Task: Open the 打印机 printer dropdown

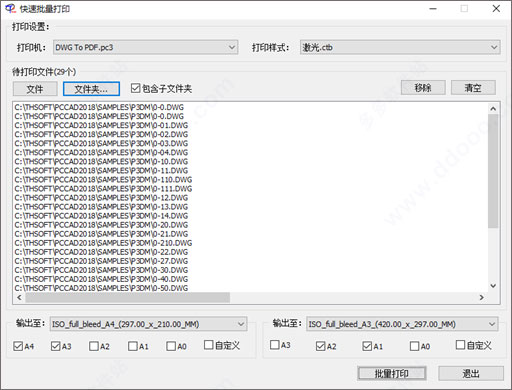Action: pyautogui.click(x=145, y=47)
